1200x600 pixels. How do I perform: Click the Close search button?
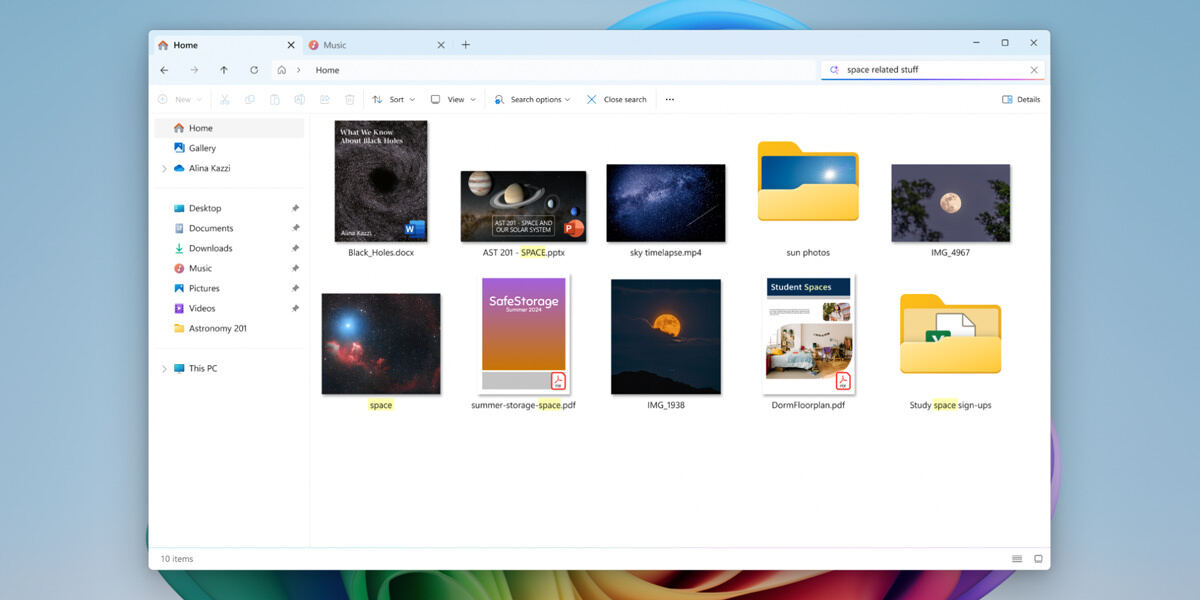tap(616, 99)
